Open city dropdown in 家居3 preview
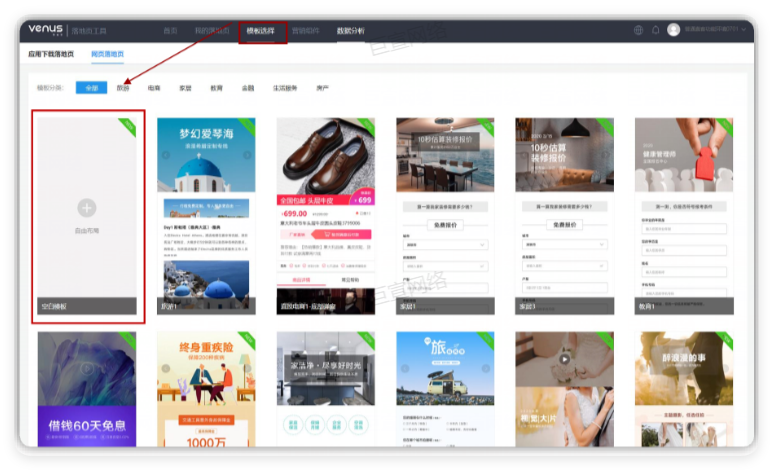This screenshot has width=773, height=470. point(564,245)
